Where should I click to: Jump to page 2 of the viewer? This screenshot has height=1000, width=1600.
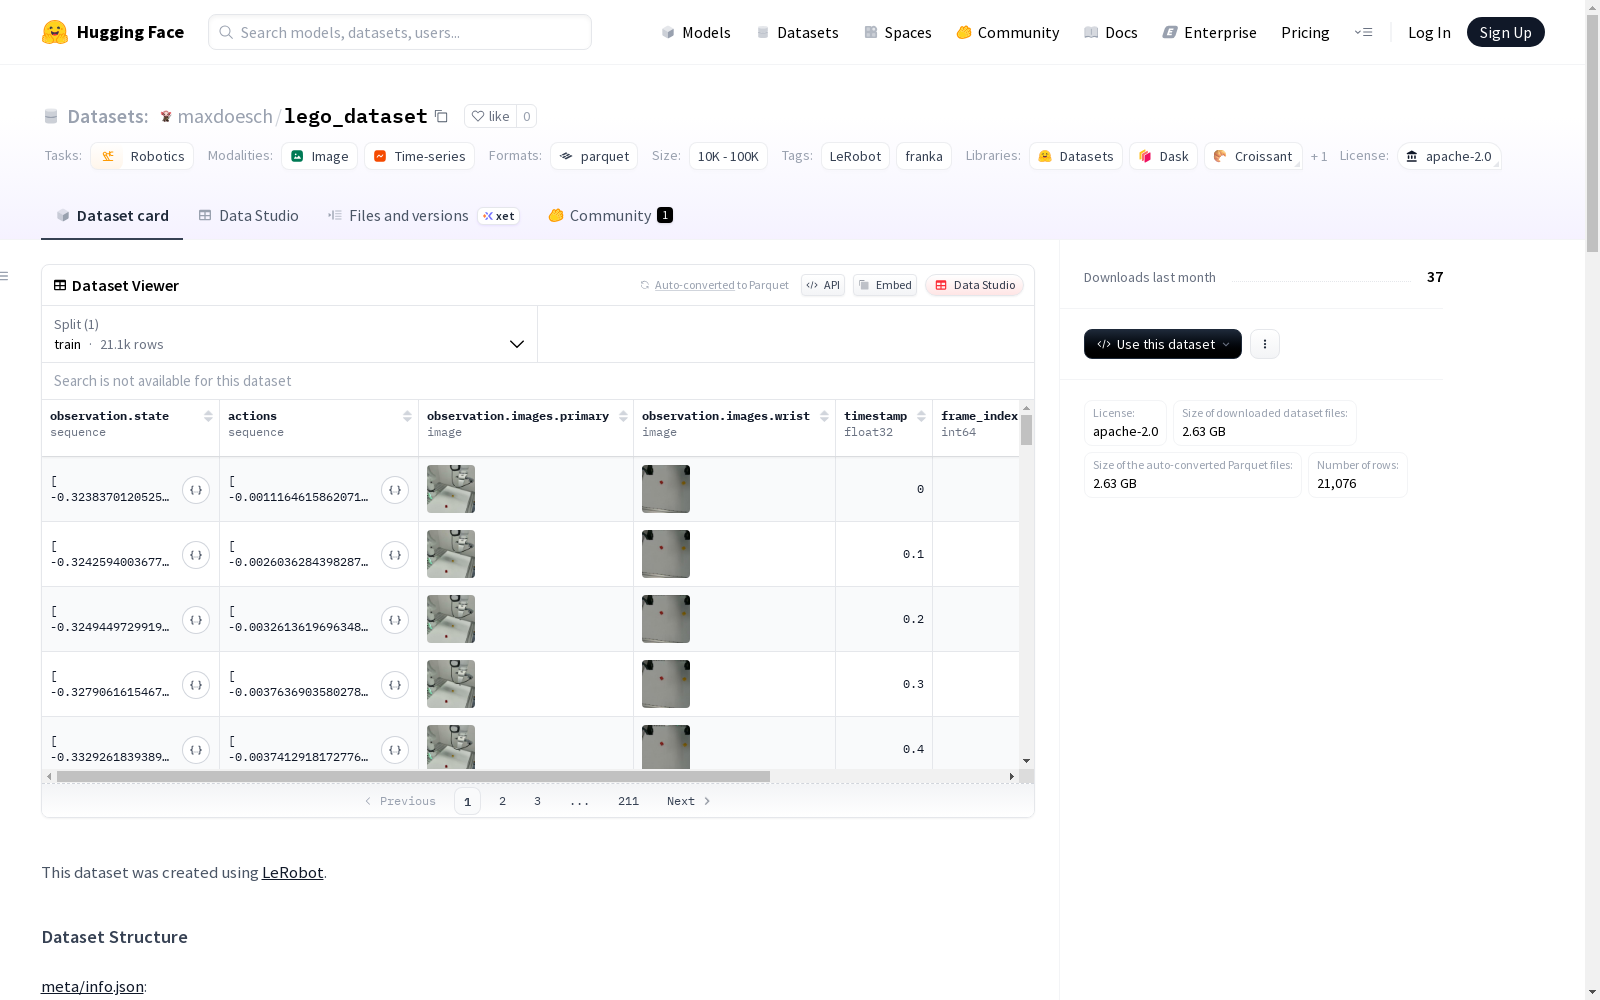pos(502,801)
